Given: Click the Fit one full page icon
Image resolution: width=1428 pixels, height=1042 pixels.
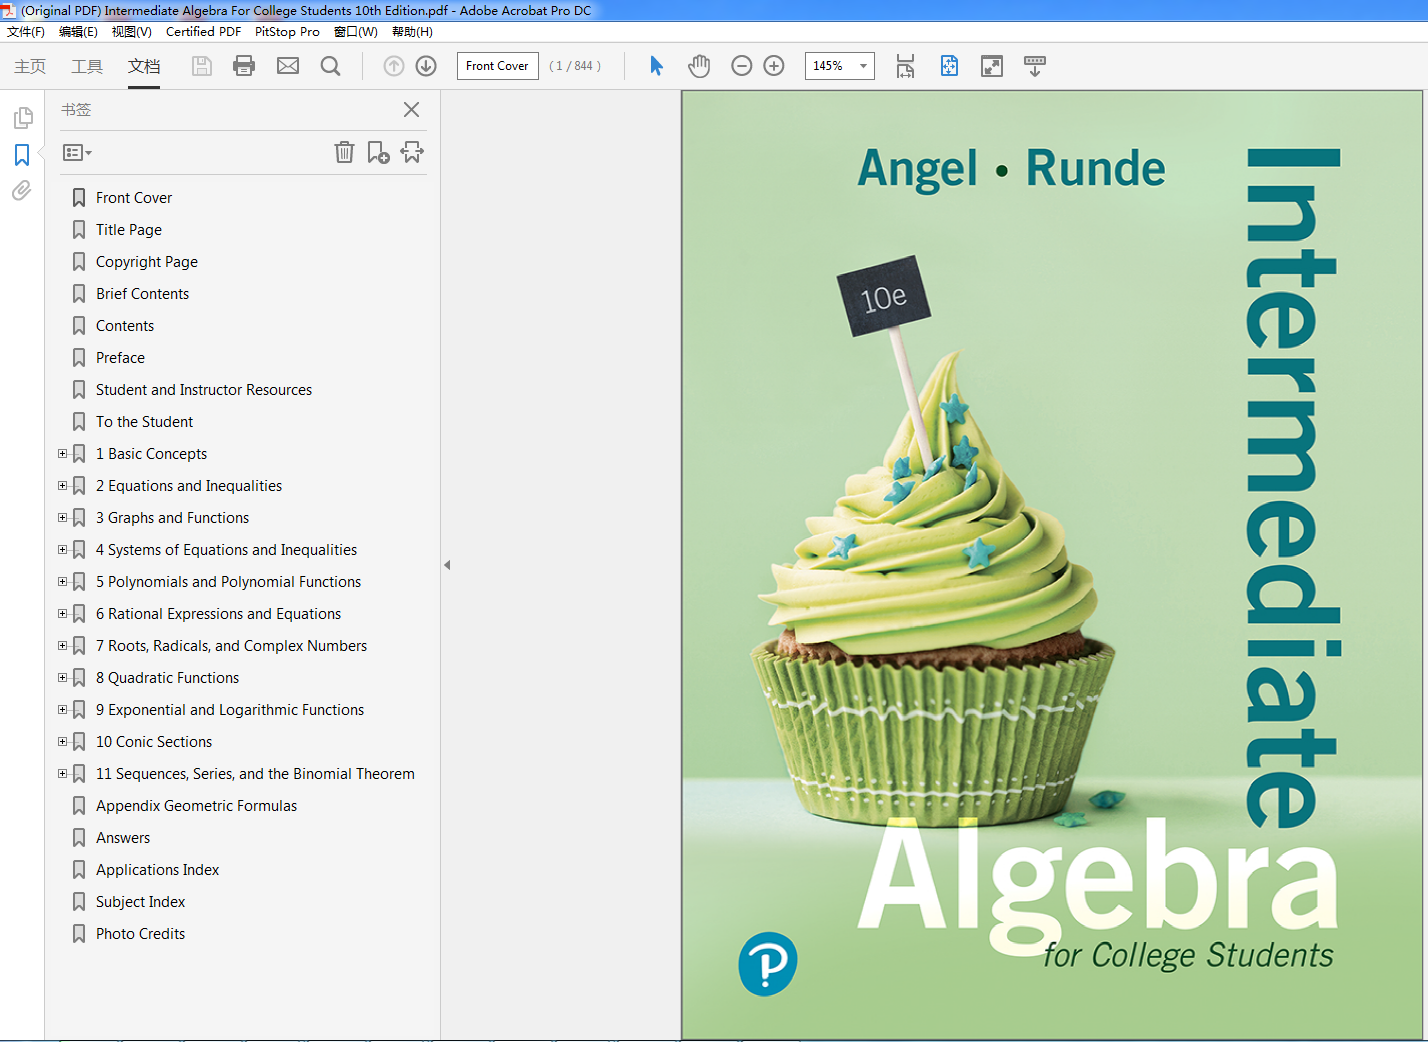Looking at the screenshot, I should (x=949, y=66).
